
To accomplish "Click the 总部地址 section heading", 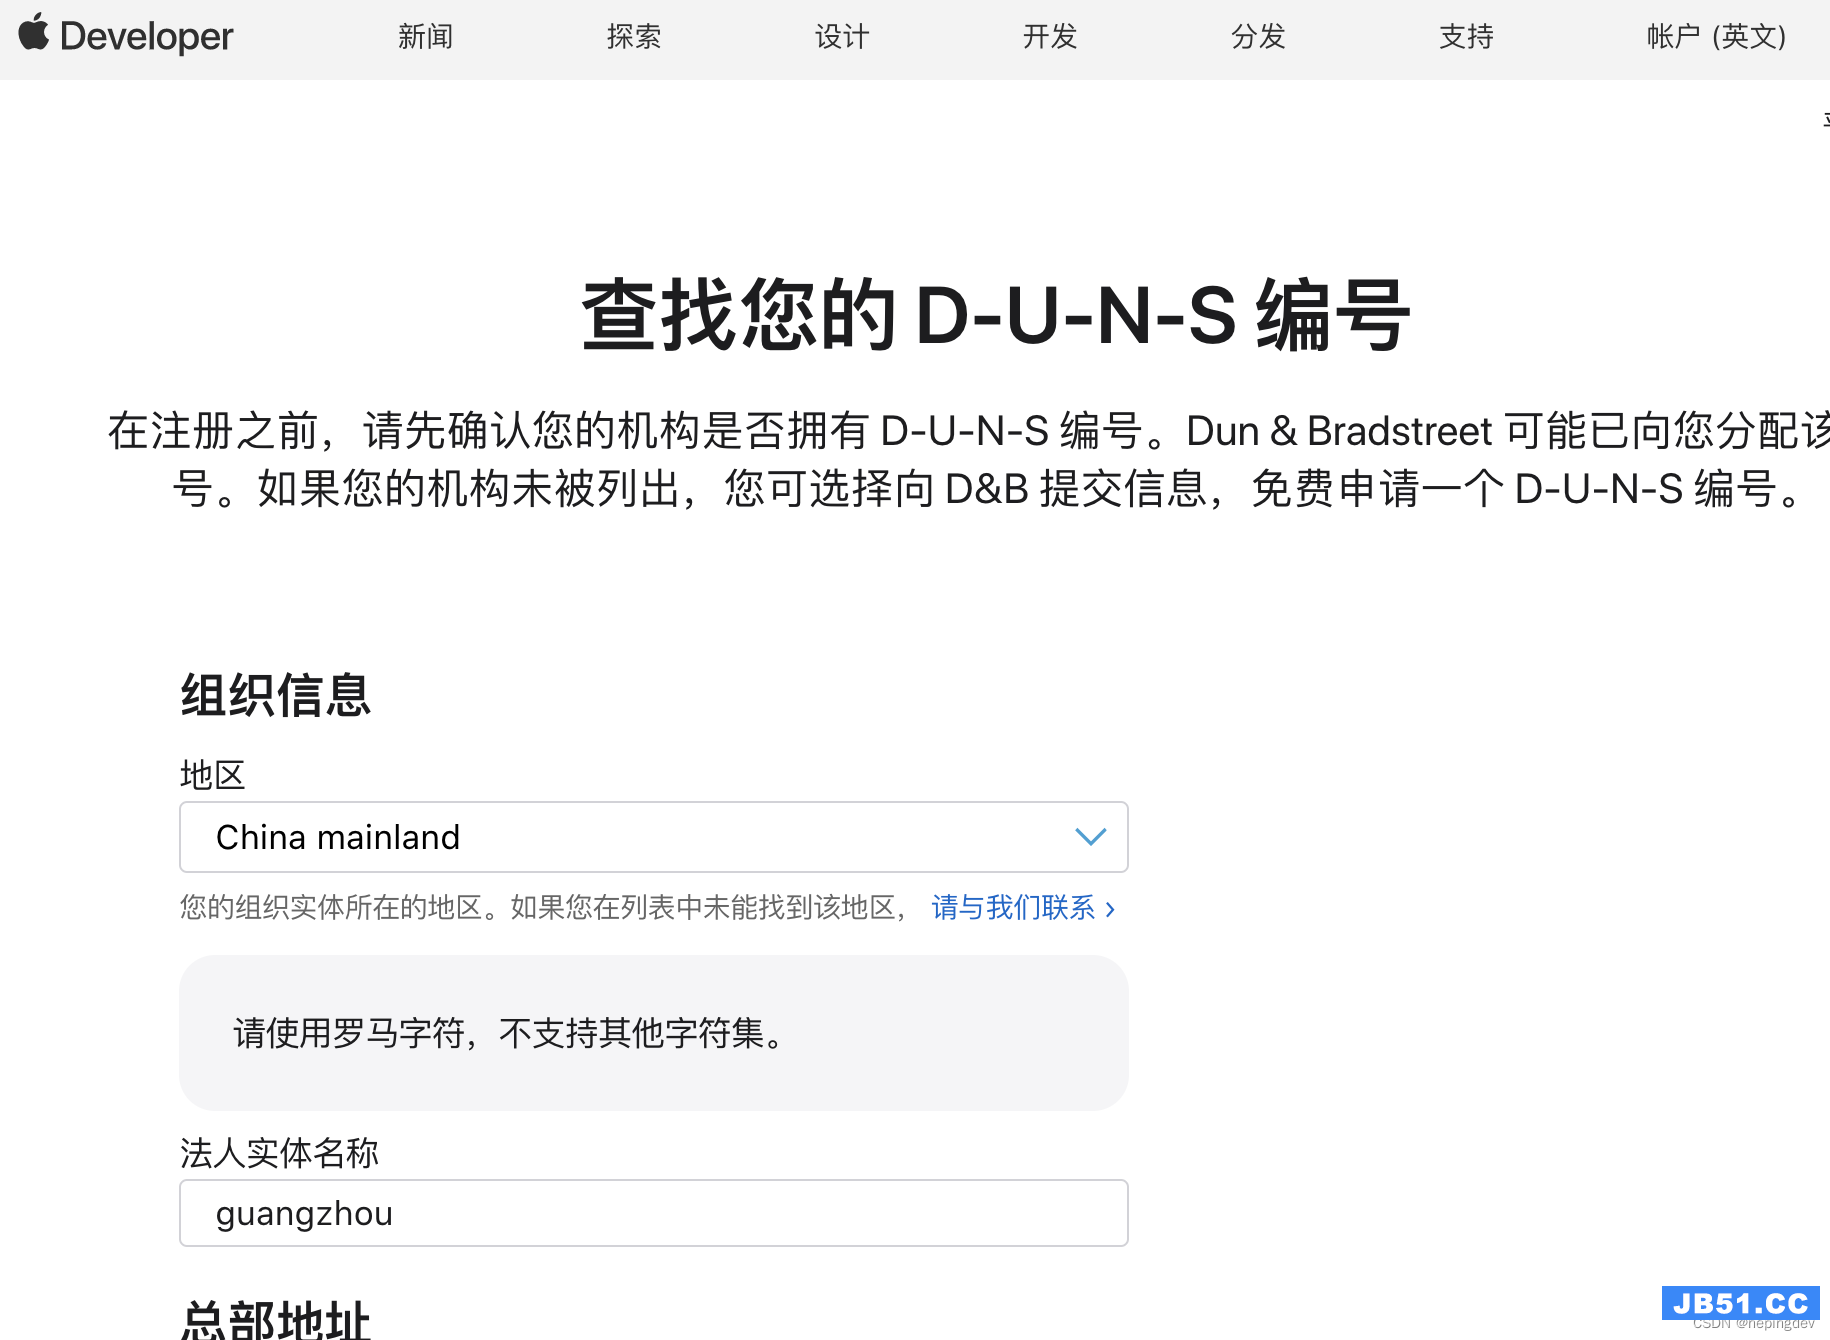I will 275,1320.
